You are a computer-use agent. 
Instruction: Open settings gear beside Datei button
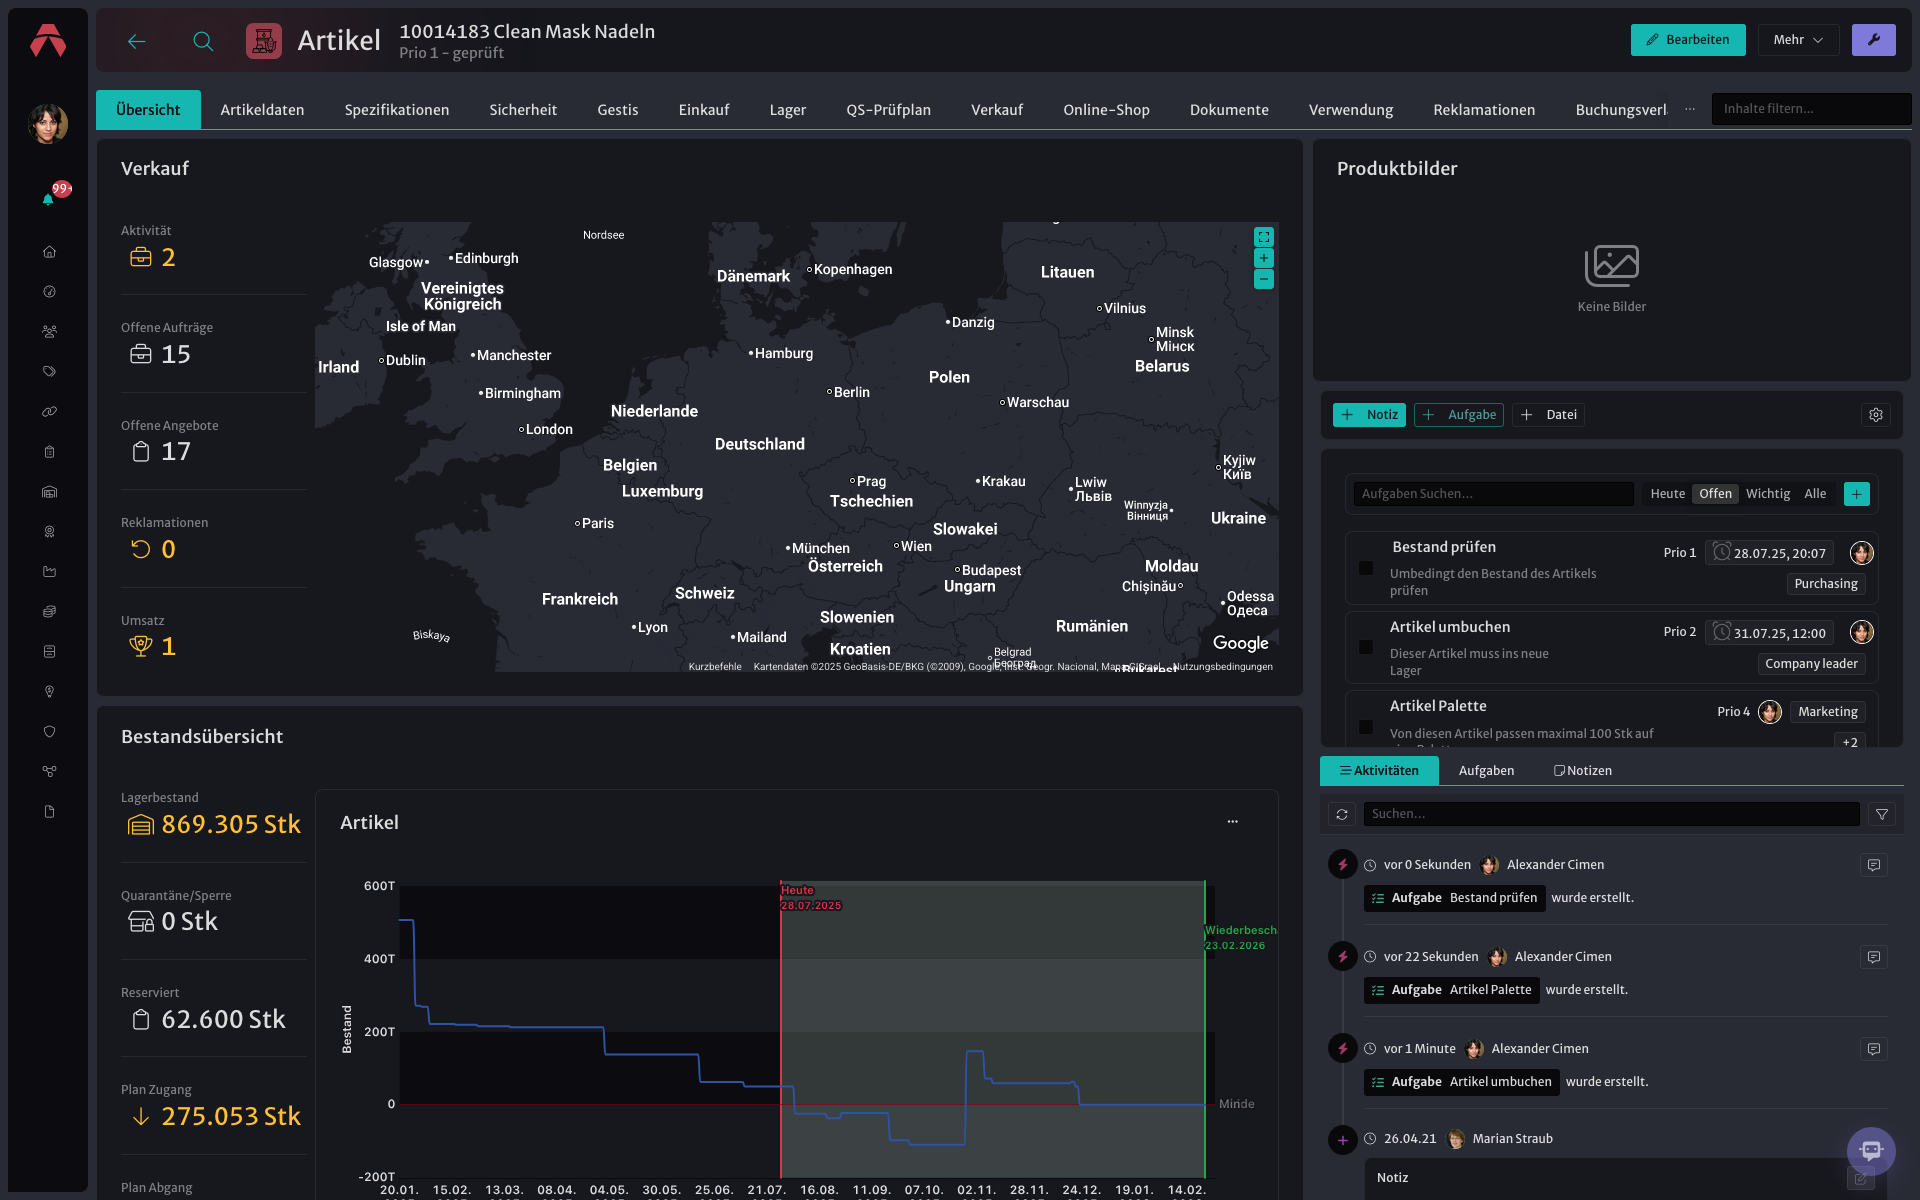tap(1876, 415)
